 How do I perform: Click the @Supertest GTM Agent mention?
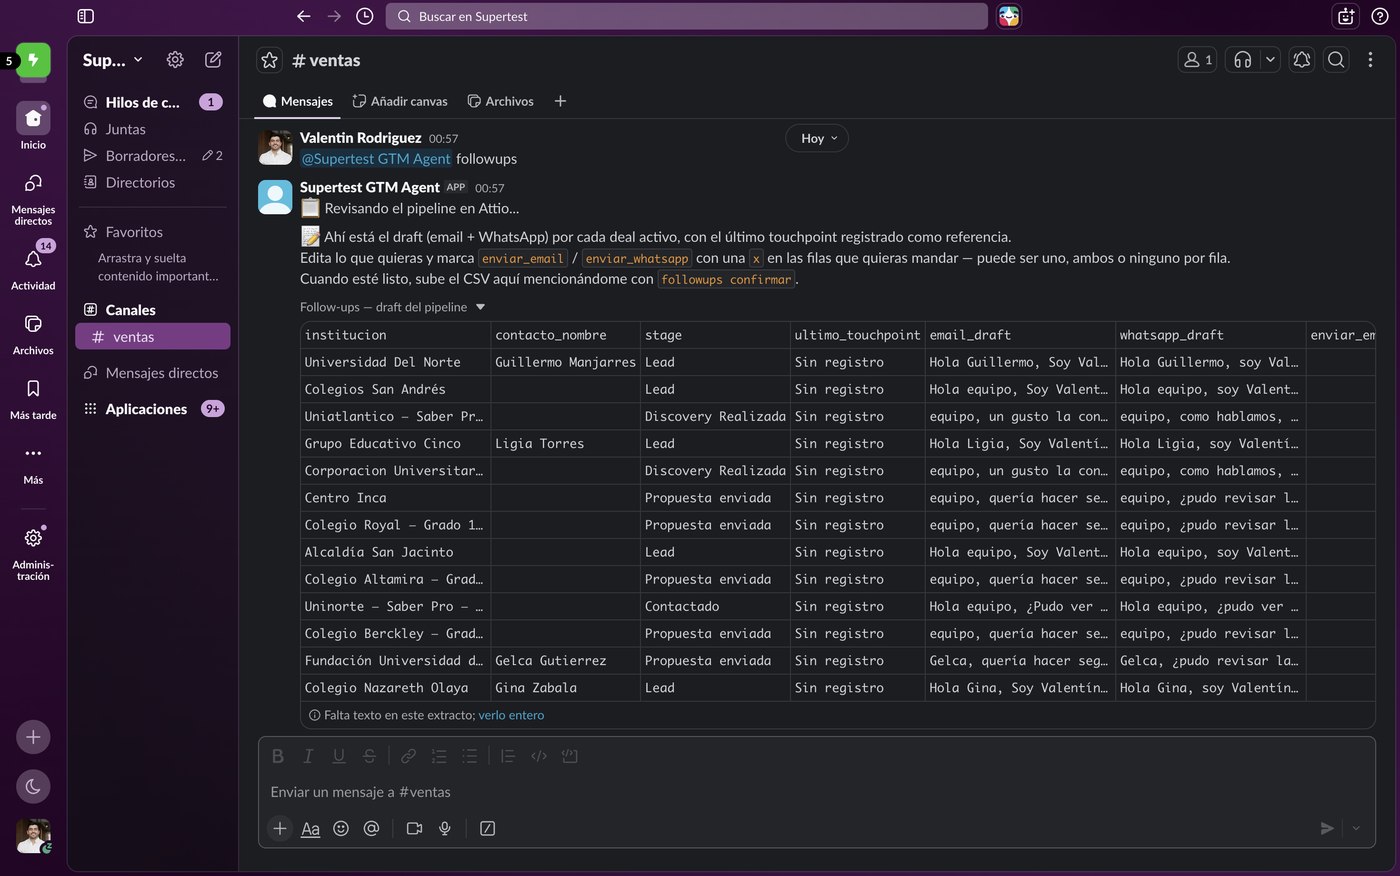click(376, 159)
